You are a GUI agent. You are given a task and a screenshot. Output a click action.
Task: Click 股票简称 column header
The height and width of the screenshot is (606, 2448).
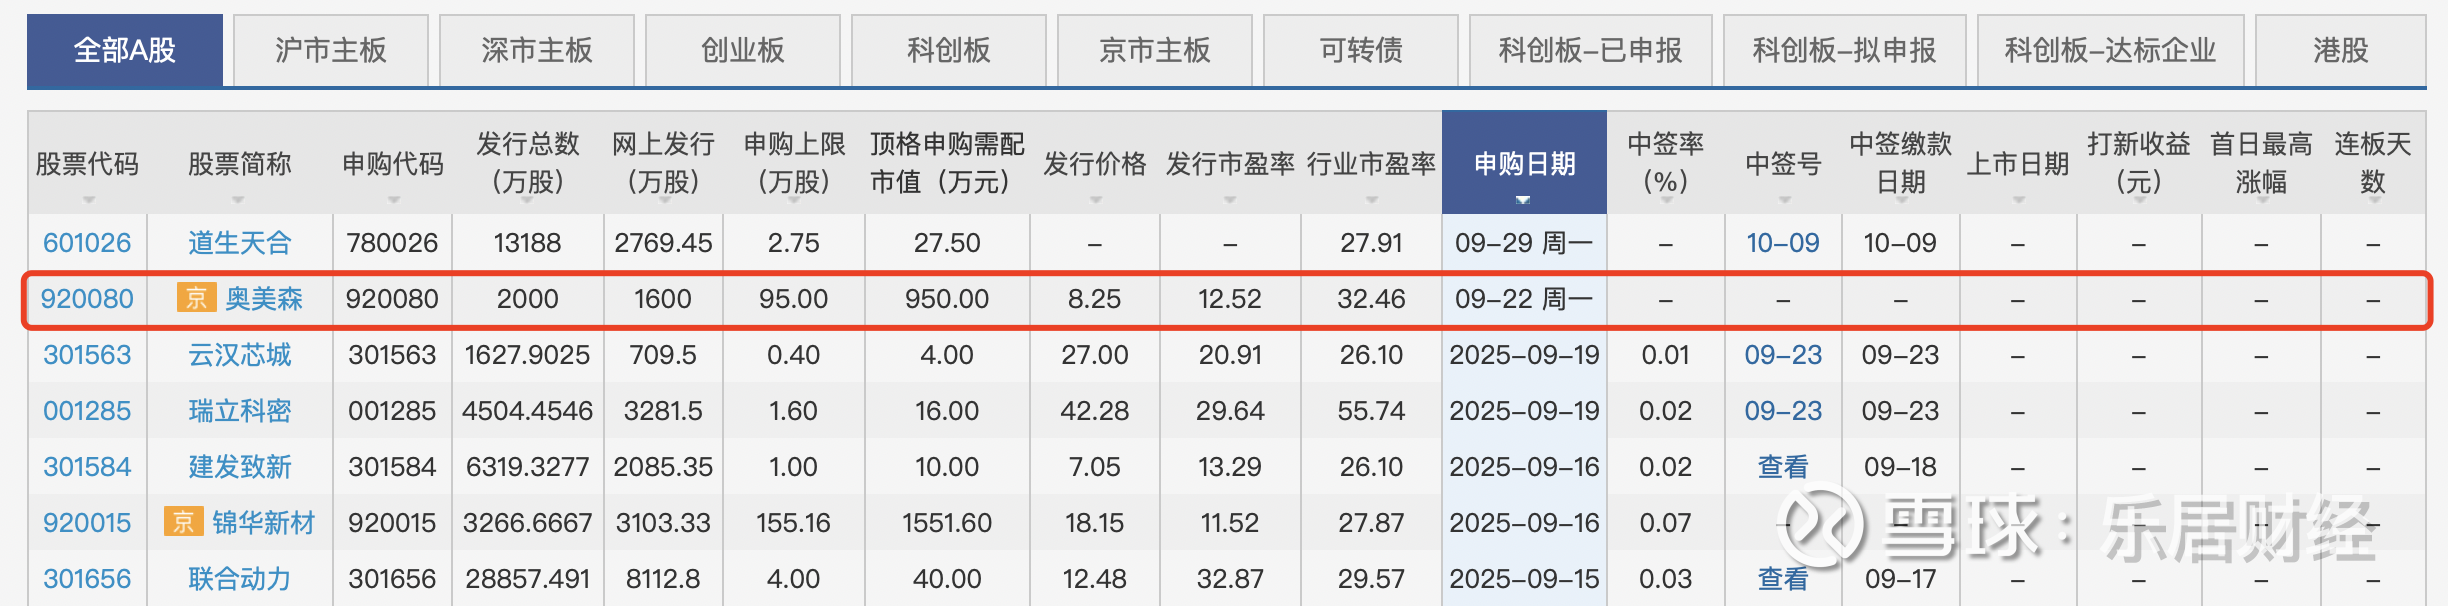click(240, 164)
